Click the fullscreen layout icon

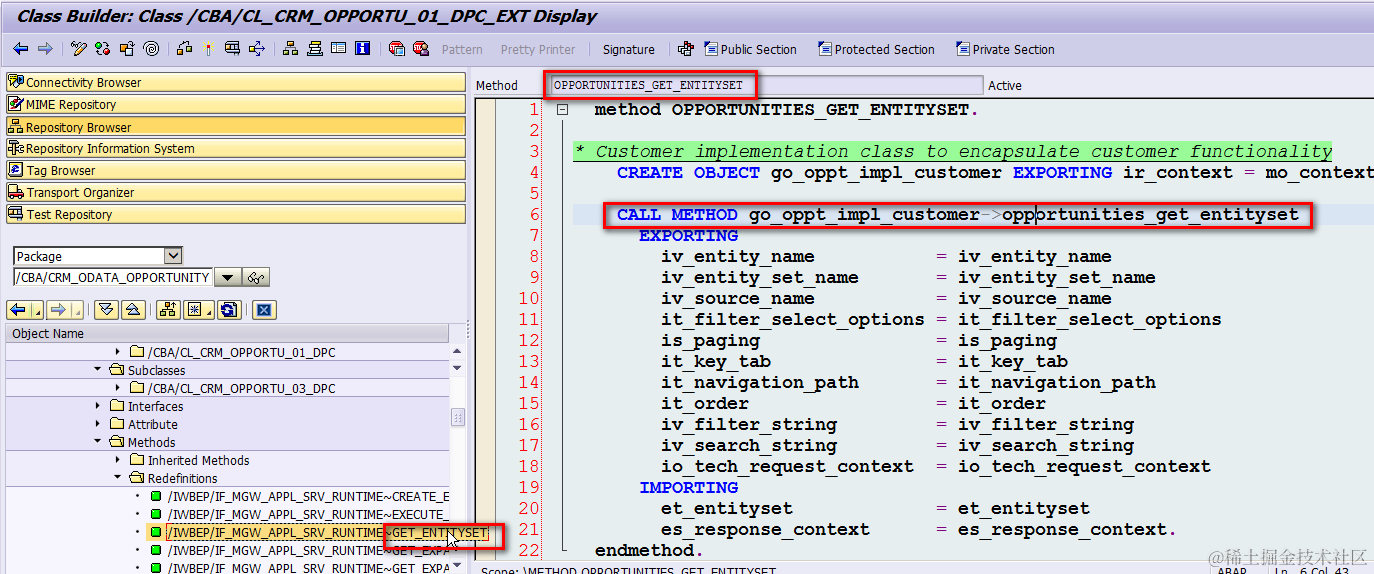[x=338, y=49]
